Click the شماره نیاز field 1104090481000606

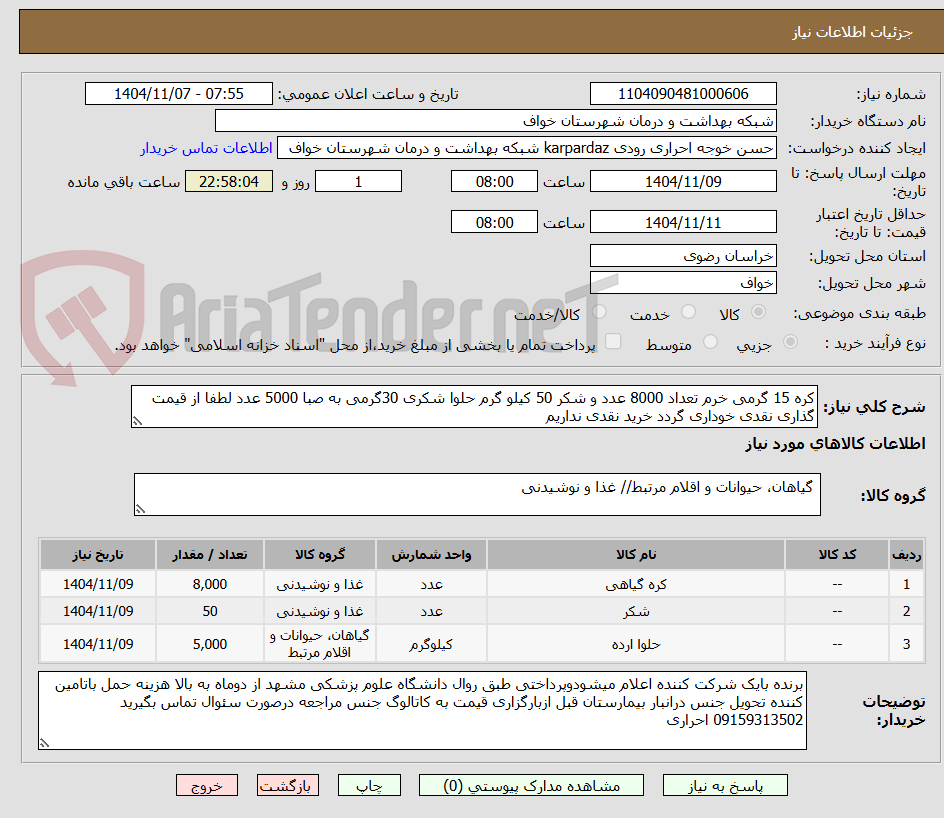tap(683, 94)
